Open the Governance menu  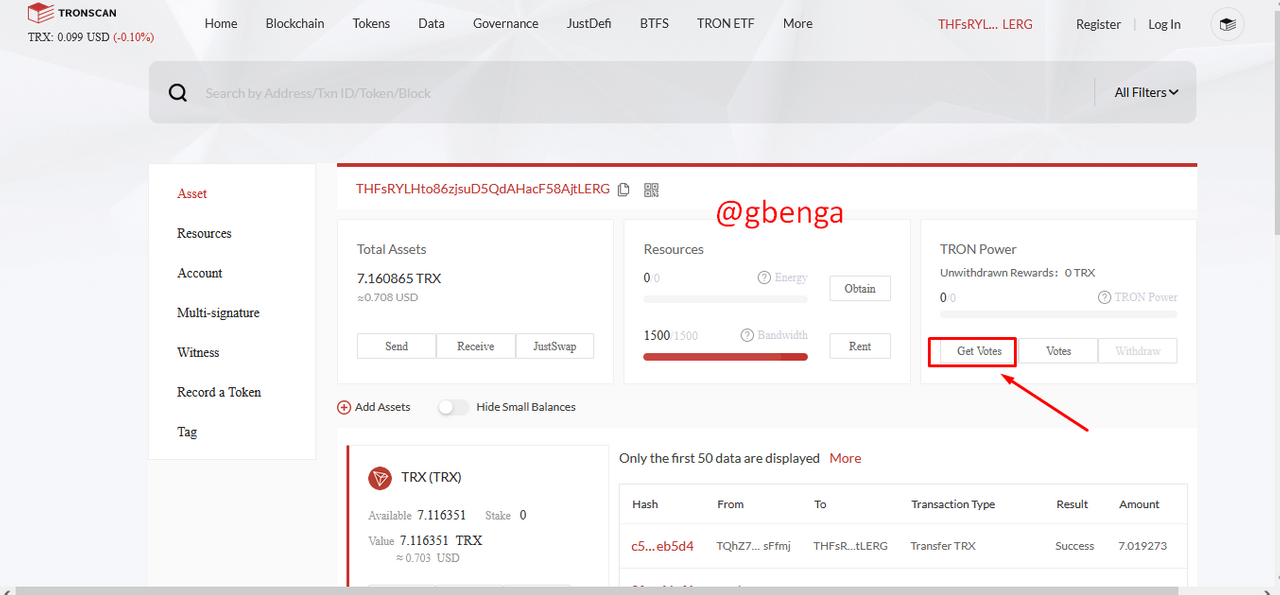pos(506,23)
